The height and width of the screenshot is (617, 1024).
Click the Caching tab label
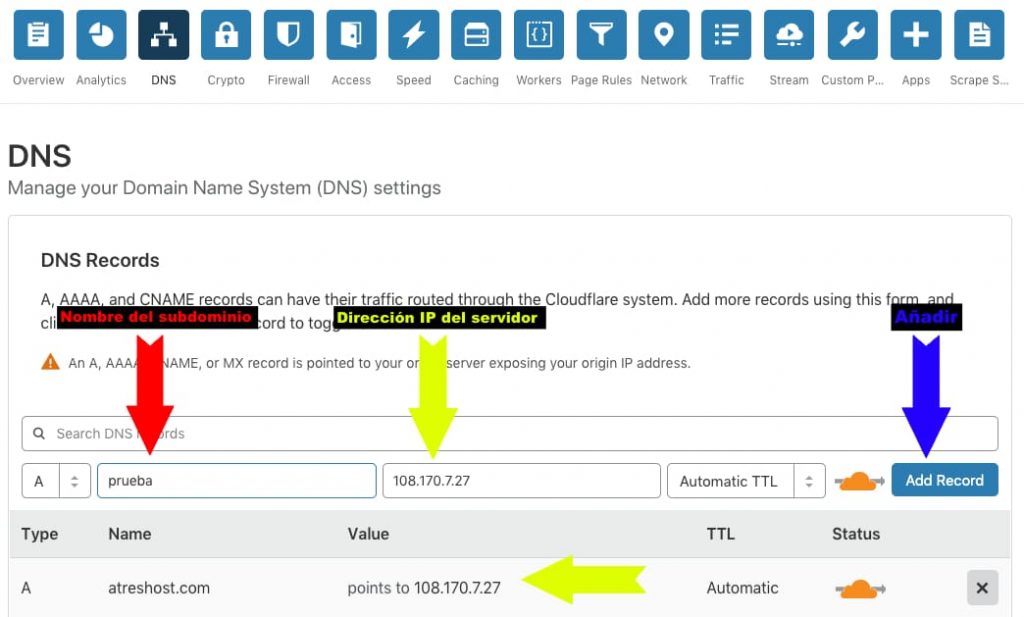[x=476, y=80]
